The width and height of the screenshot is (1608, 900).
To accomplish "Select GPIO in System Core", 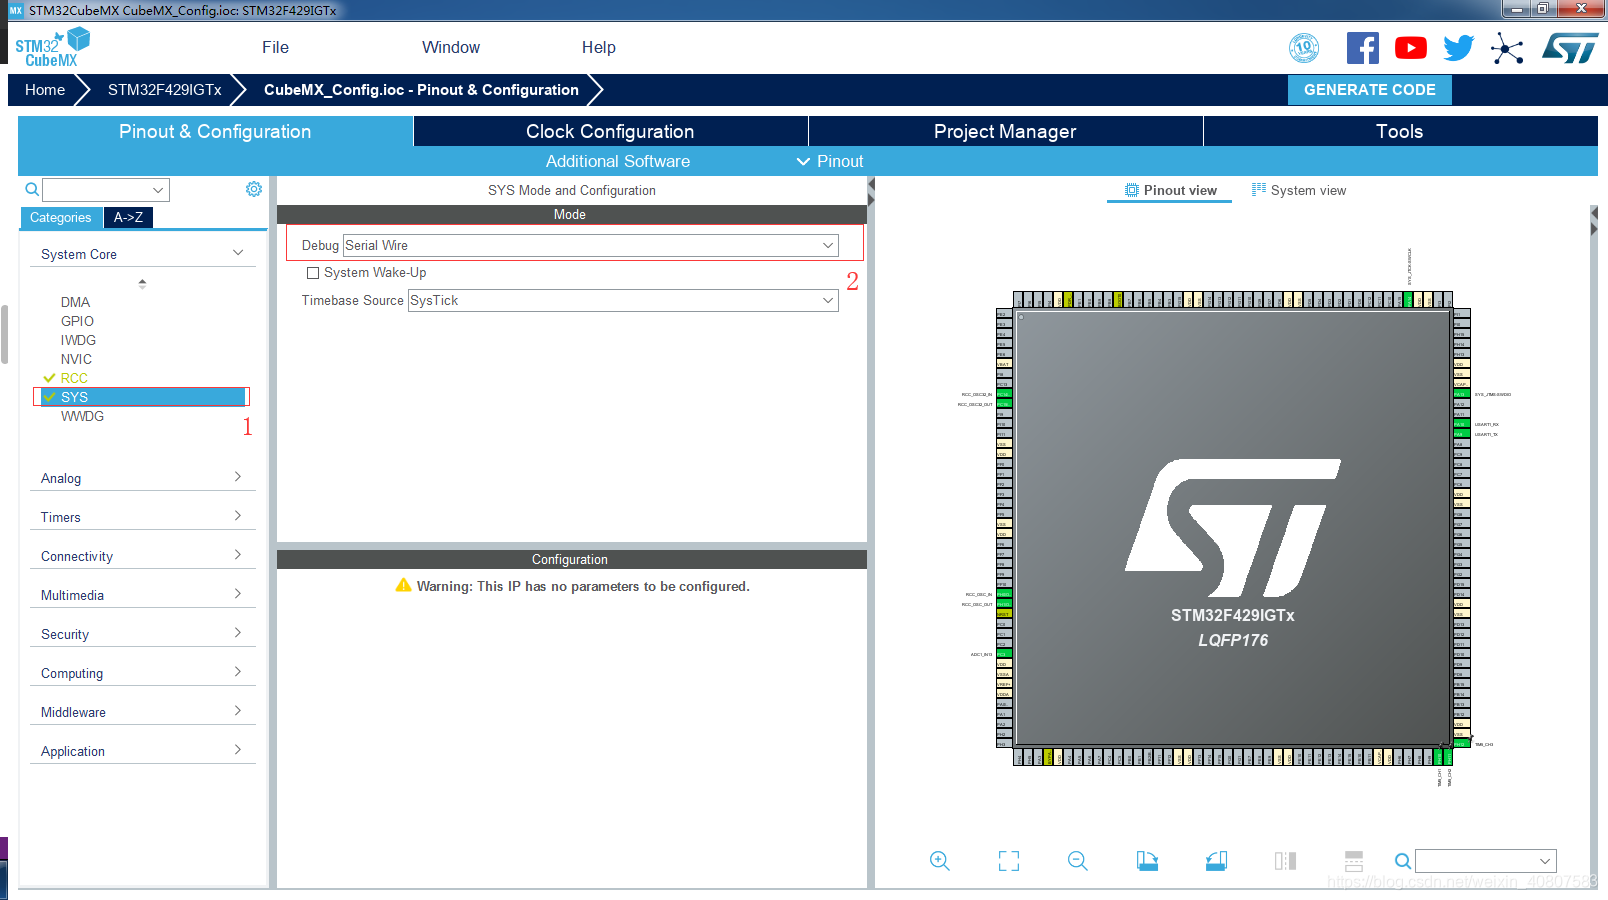I will (77, 321).
